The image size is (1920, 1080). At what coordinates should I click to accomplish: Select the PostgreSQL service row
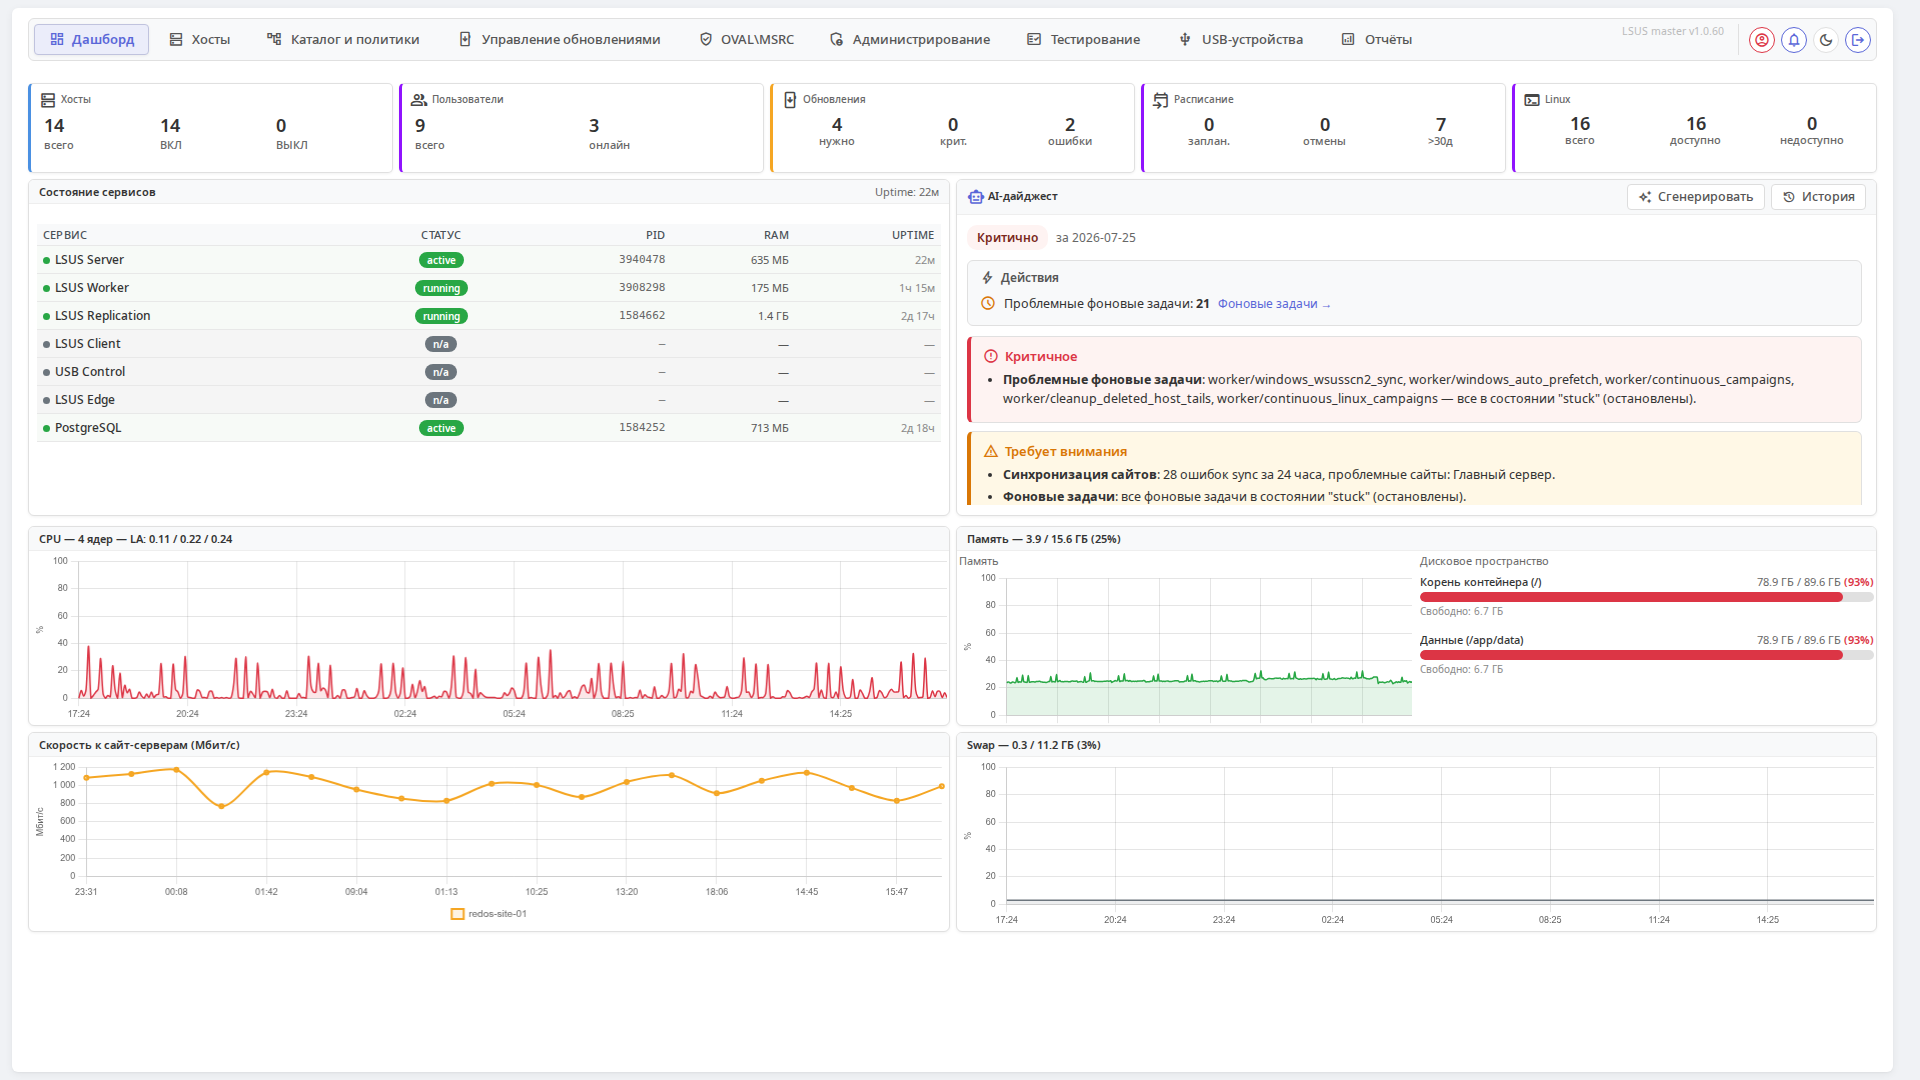pos(488,428)
